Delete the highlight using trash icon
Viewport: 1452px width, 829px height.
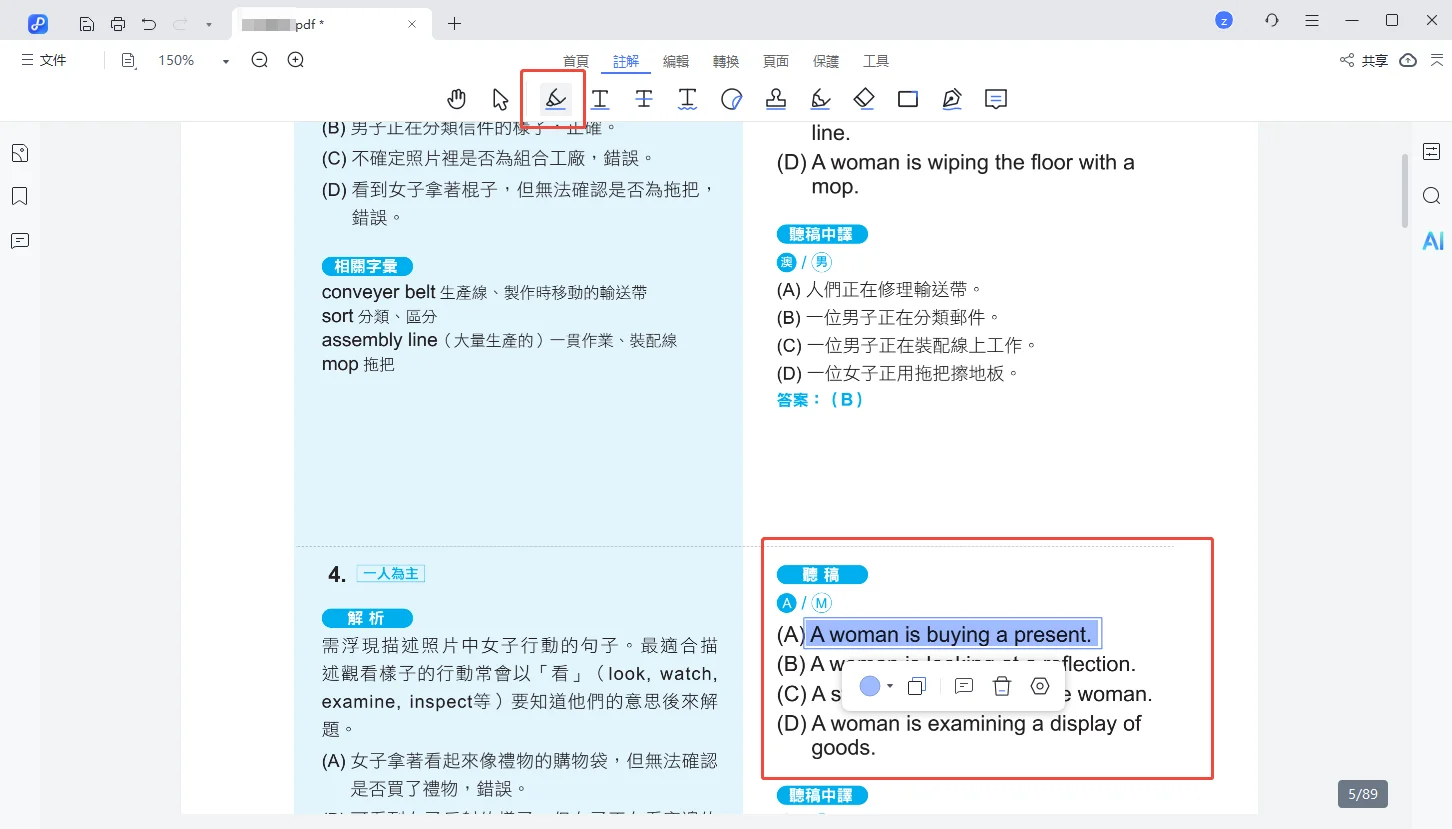coord(1002,686)
